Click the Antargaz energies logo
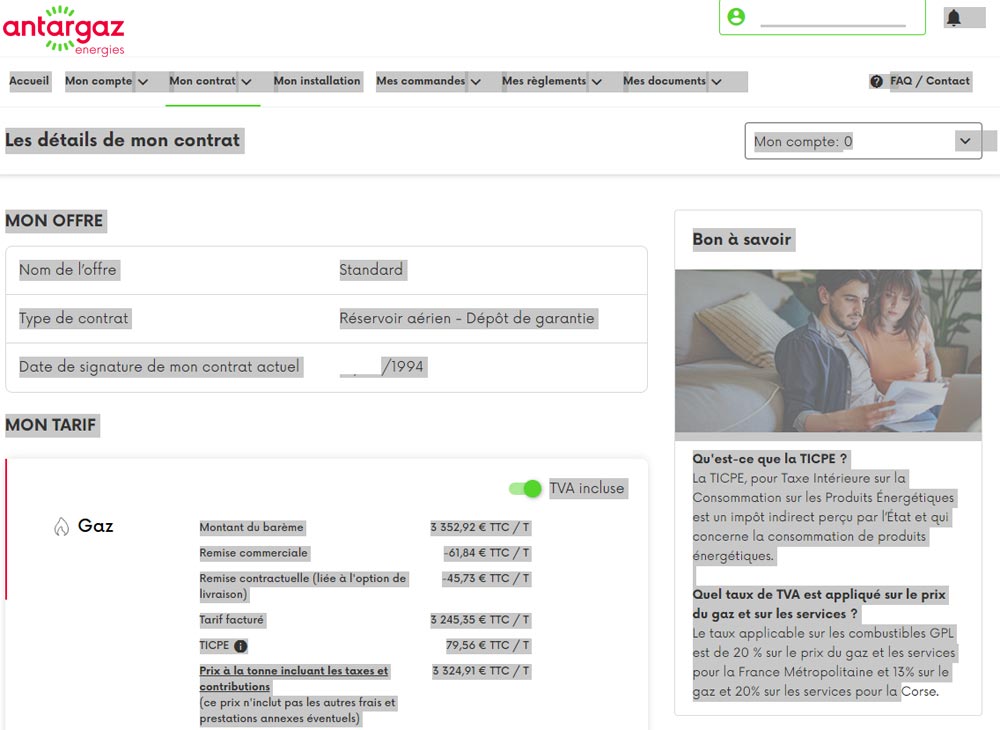 (63, 27)
